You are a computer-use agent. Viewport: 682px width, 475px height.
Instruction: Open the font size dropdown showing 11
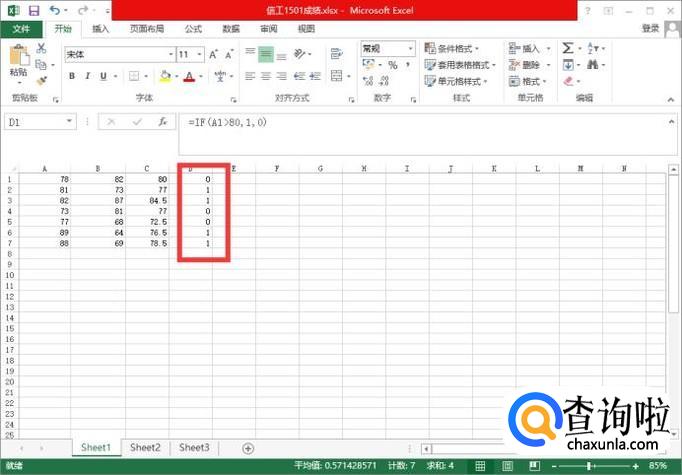(x=199, y=54)
